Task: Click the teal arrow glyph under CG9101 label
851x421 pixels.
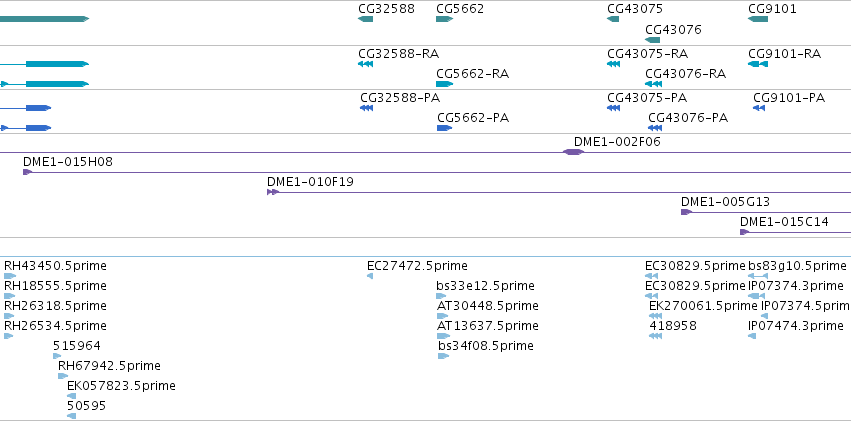Action: 758,19
